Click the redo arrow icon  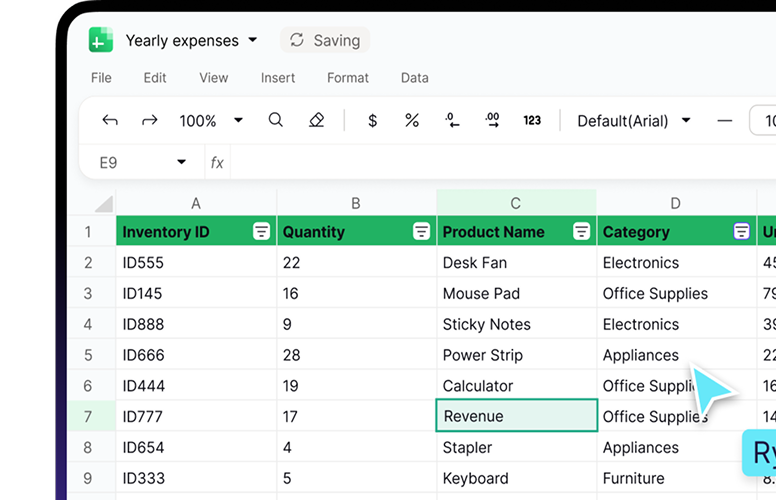150,121
